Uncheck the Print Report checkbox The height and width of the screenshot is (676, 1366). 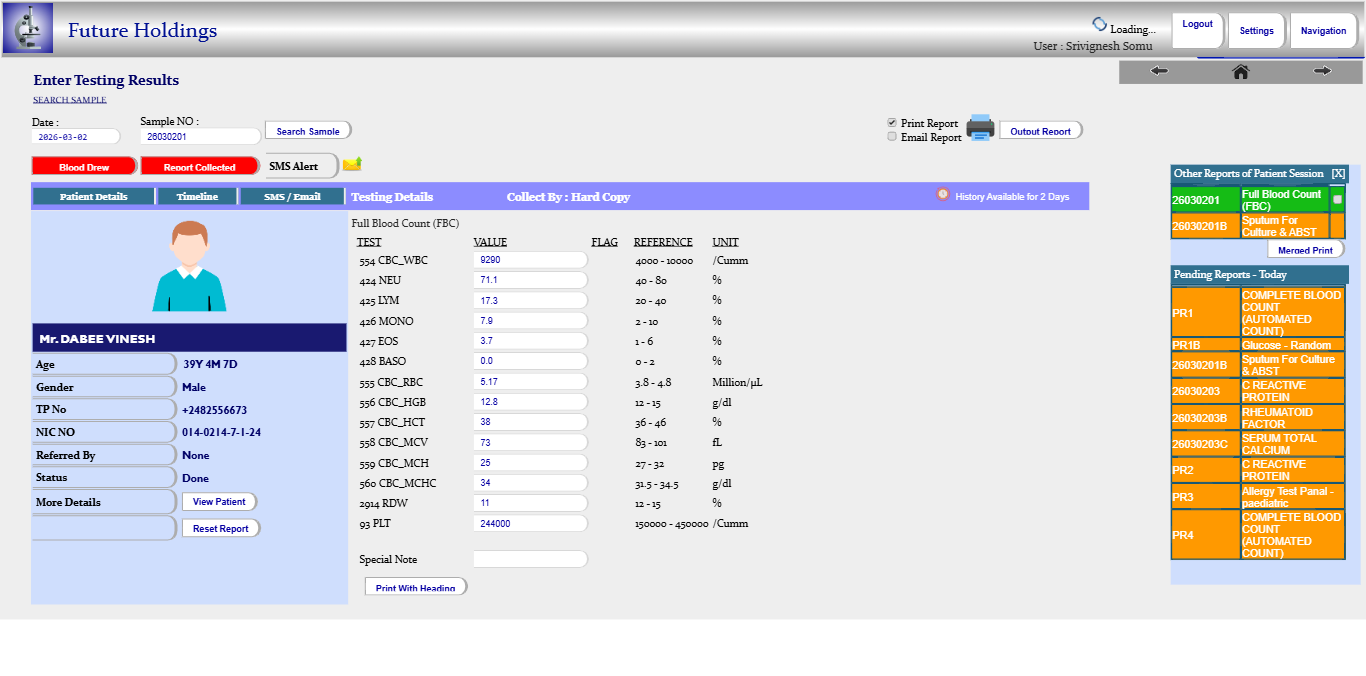pyautogui.click(x=892, y=123)
